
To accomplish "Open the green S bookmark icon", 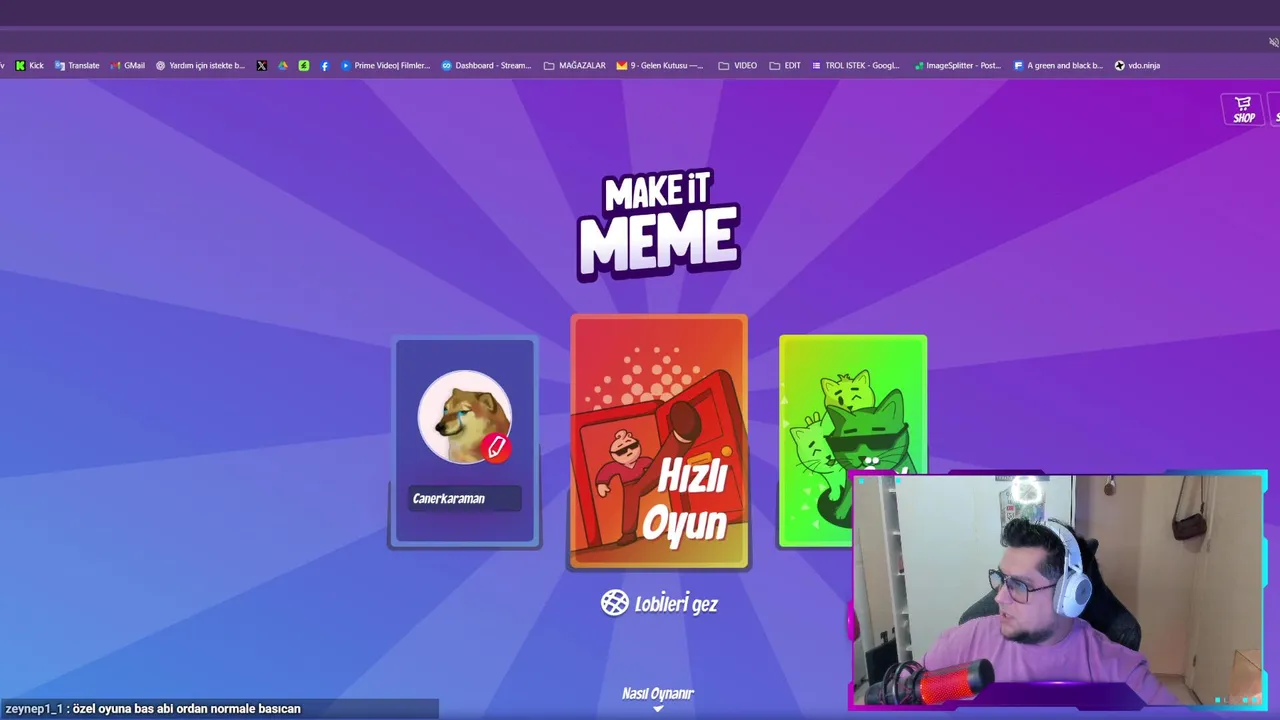I will click(x=304, y=65).
